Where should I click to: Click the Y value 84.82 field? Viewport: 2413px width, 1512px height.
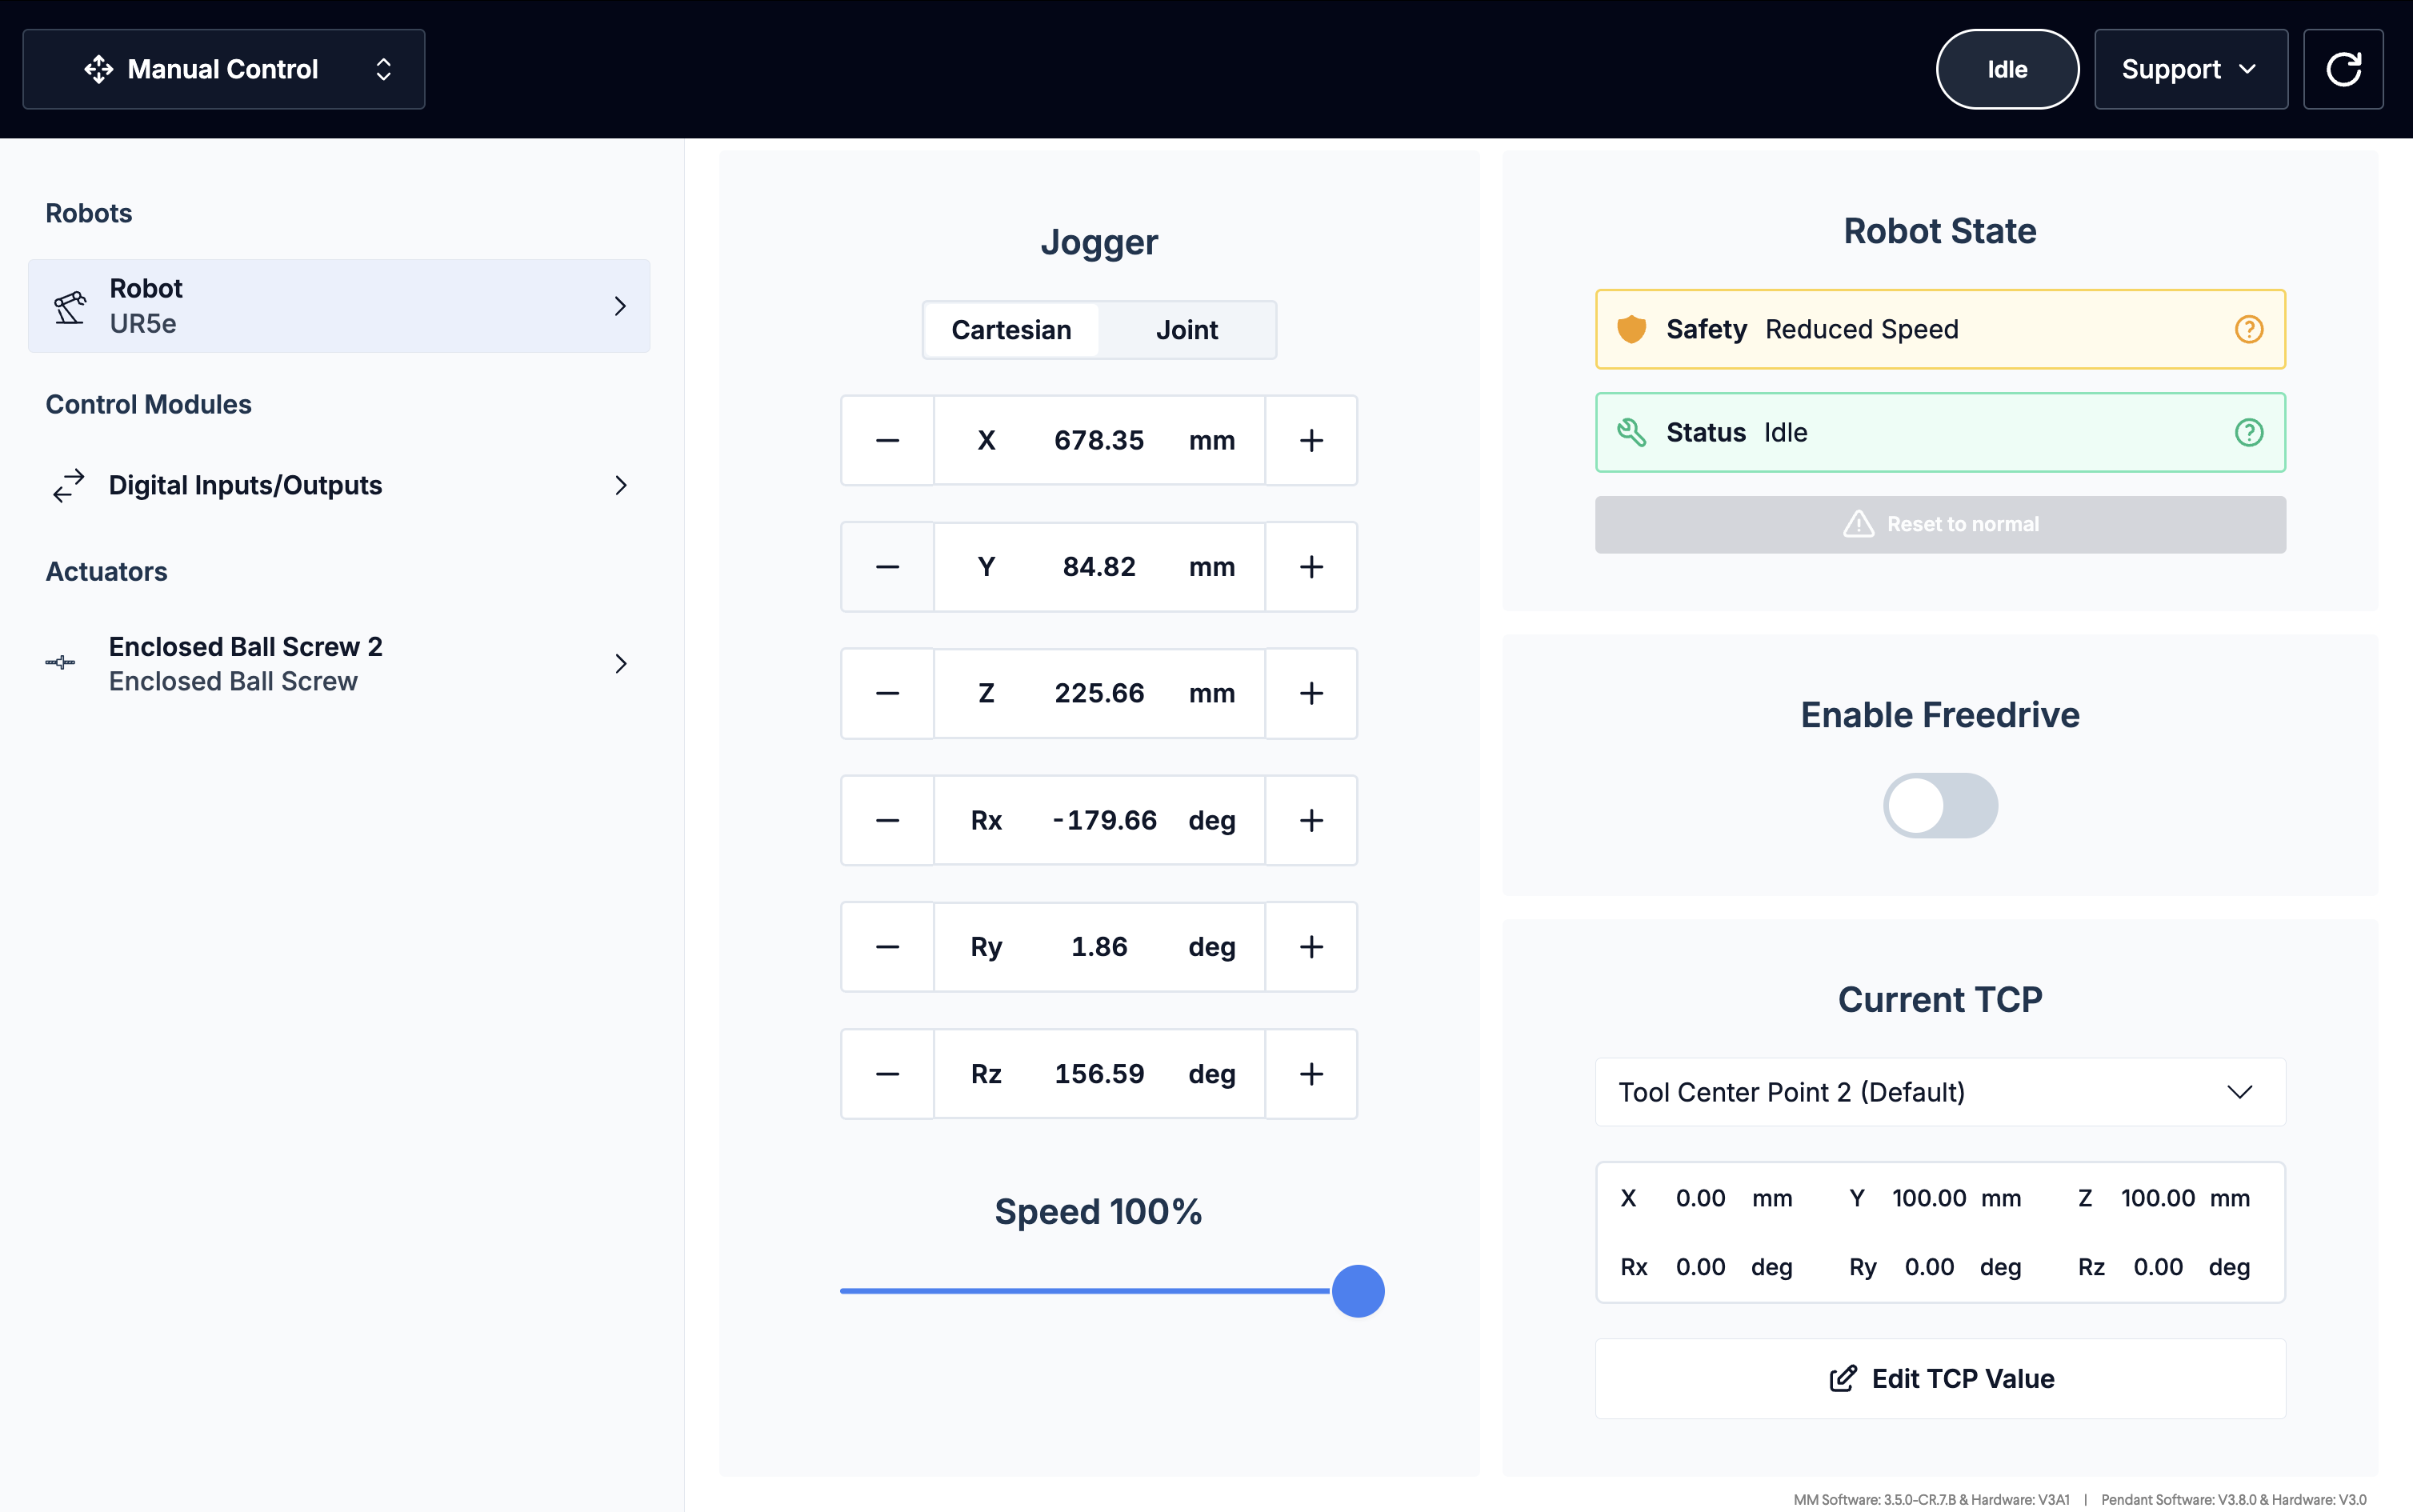click(x=1099, y=567)
